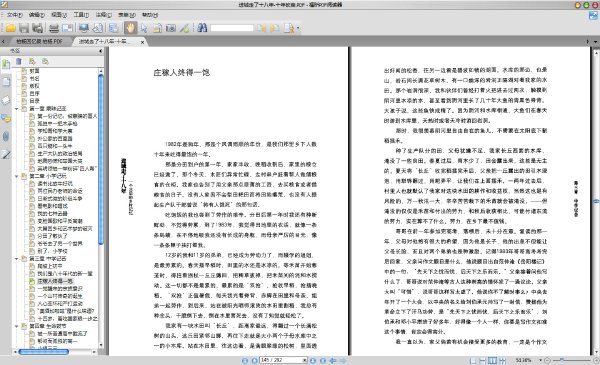Open the search options dropdown arrow
The image size is (600, 365).
coord(298,28)
